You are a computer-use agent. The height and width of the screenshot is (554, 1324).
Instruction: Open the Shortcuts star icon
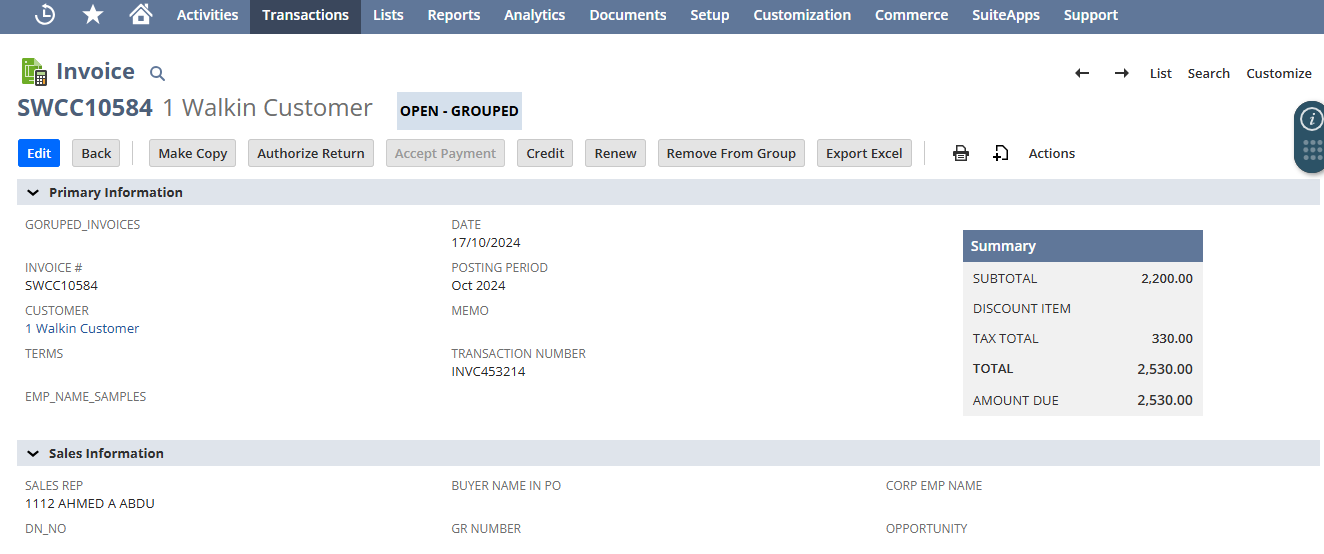93,15
